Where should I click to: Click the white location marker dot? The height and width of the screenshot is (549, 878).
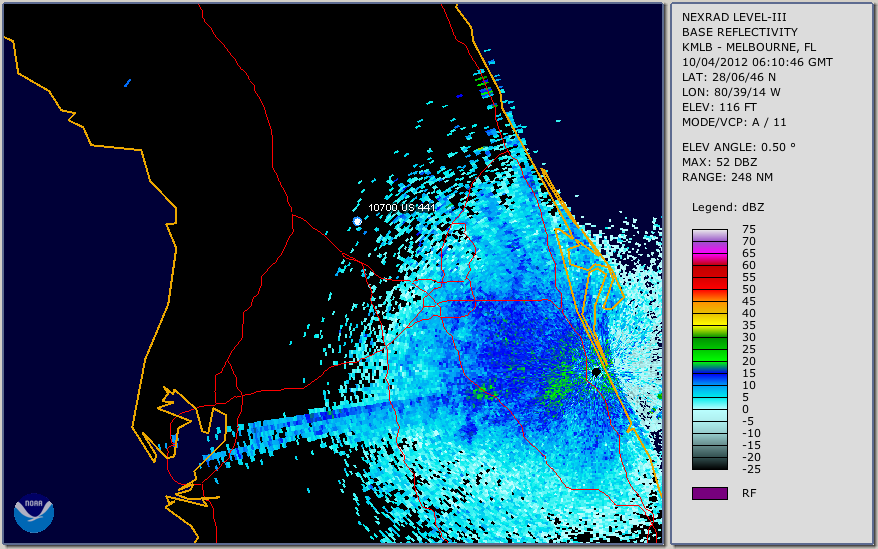[x=357, y=221]
